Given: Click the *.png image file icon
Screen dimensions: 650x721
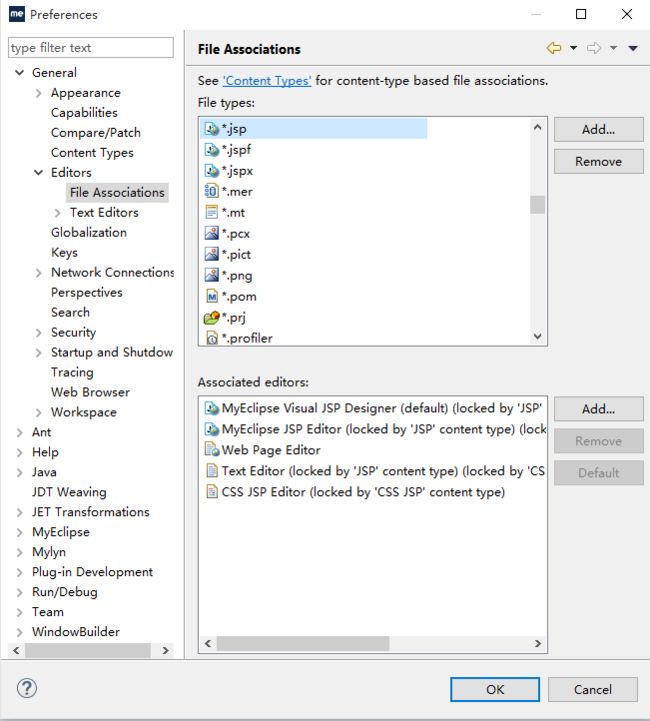Looking at the screenshot, I should click(x=211, y=275).
